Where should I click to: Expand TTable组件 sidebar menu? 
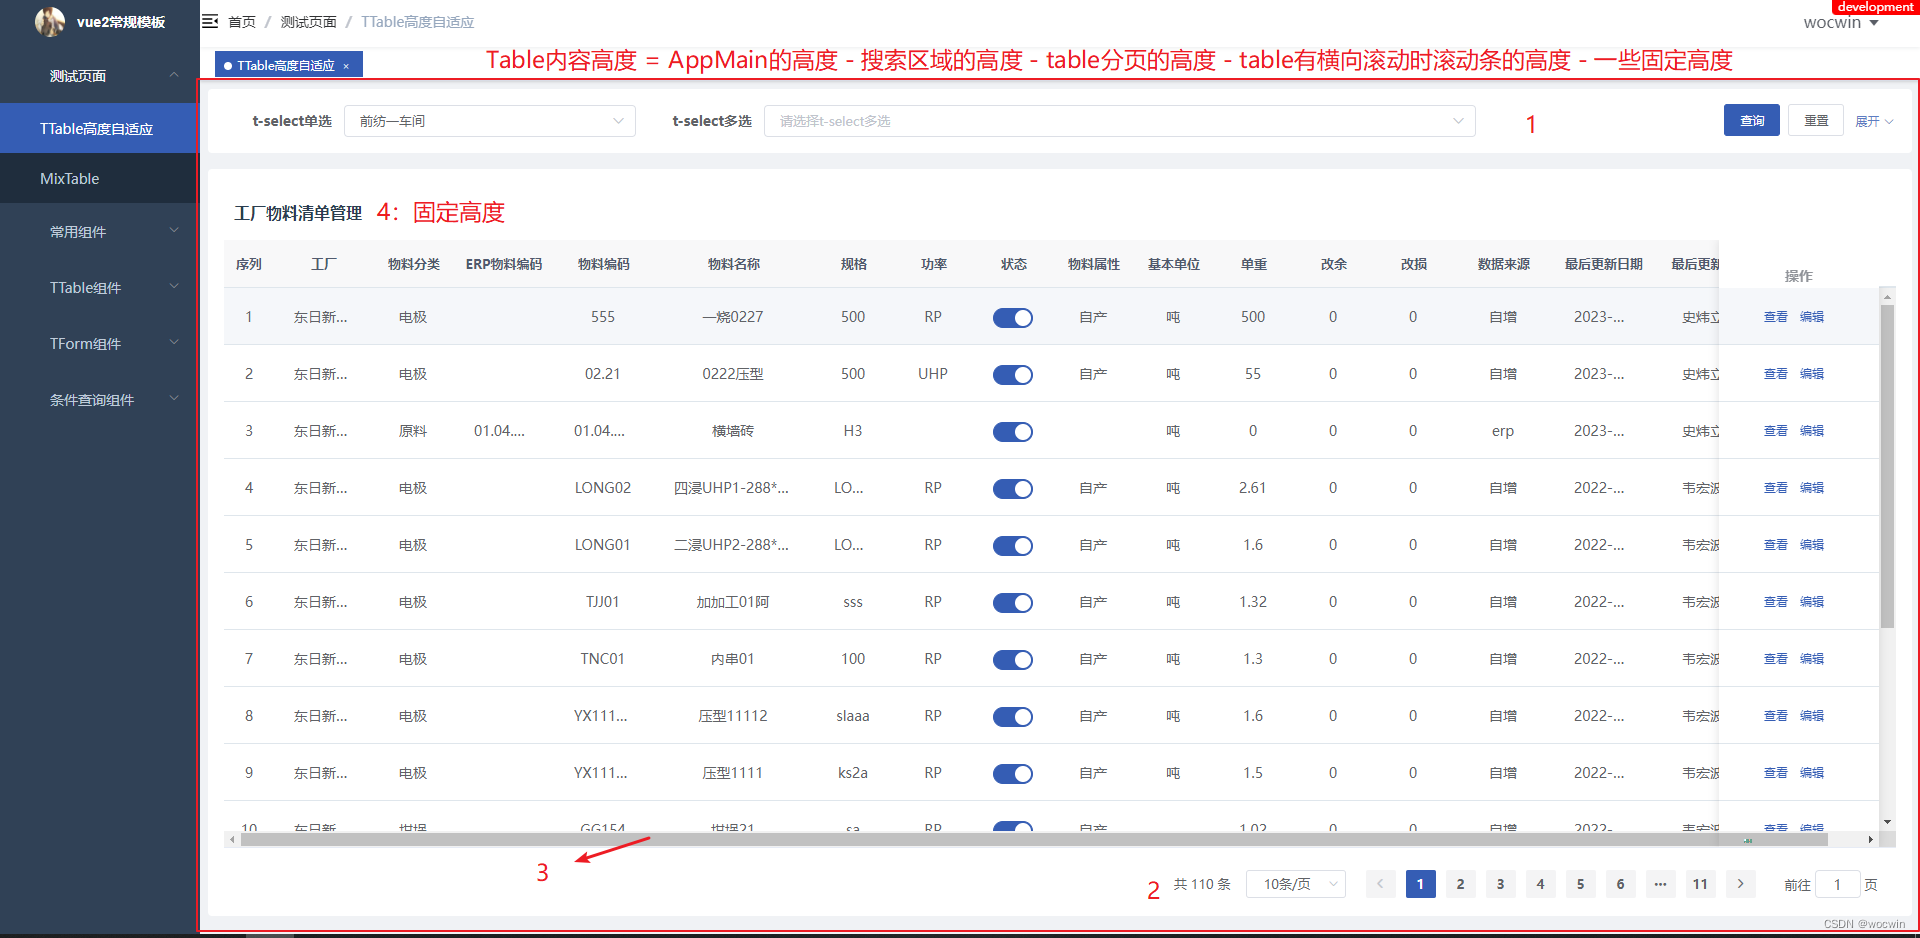click(100, 288)
